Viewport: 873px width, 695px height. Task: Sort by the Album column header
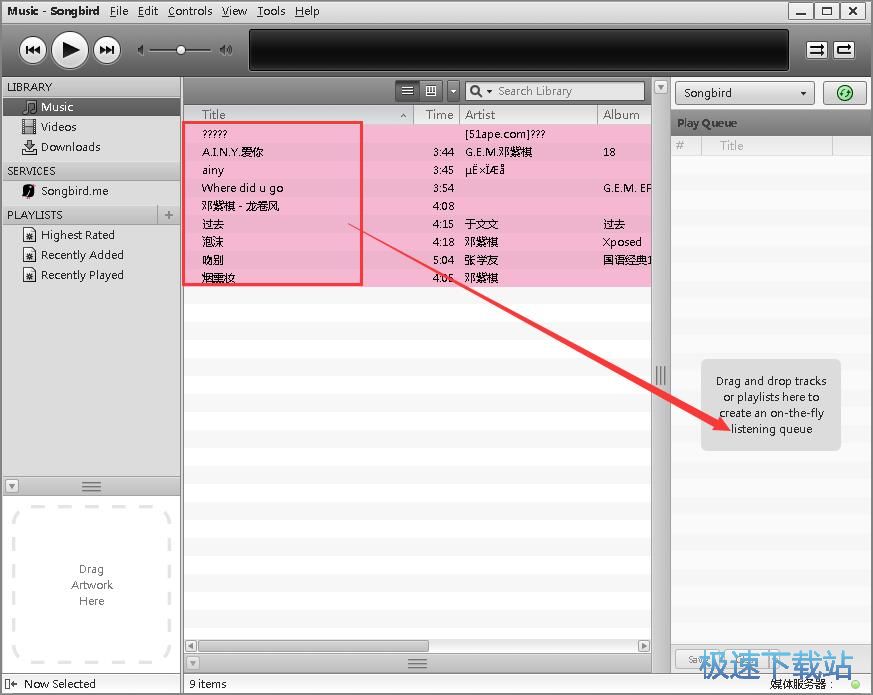point(624,115)
